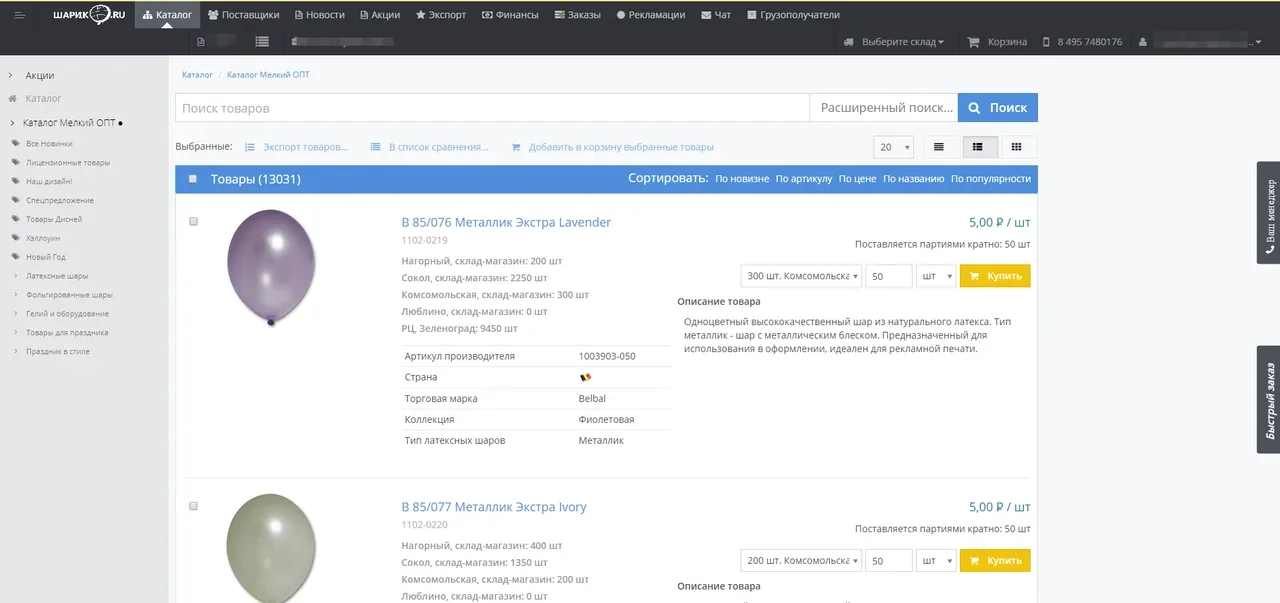
Task: Expand Латексные шары category
Action: point(15,276)
